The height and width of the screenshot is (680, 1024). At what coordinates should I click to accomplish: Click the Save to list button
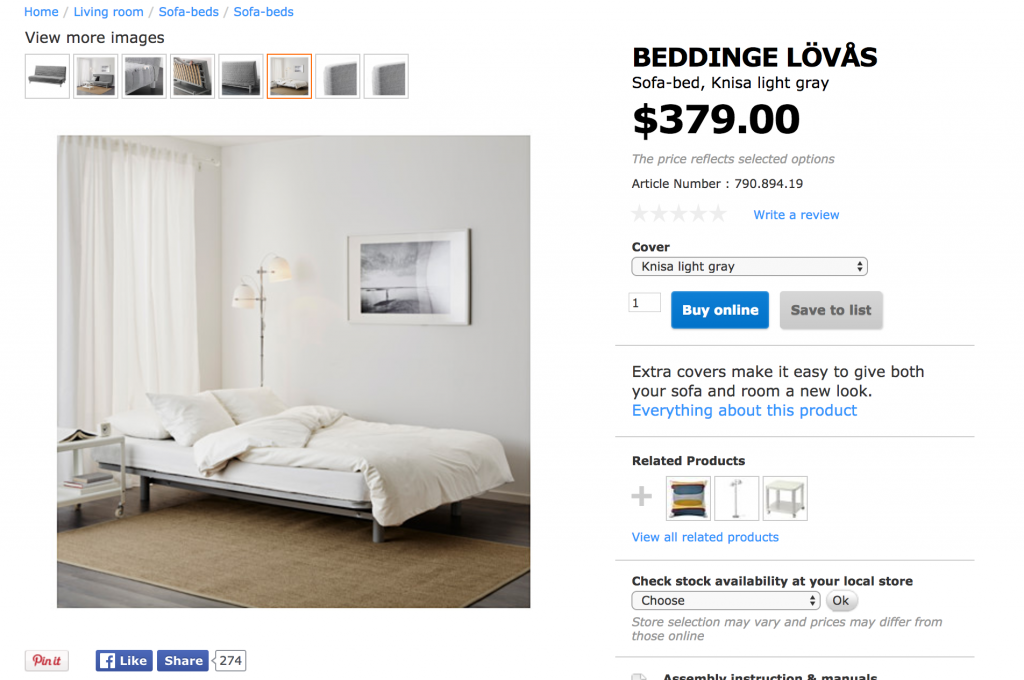coord(831,310)
